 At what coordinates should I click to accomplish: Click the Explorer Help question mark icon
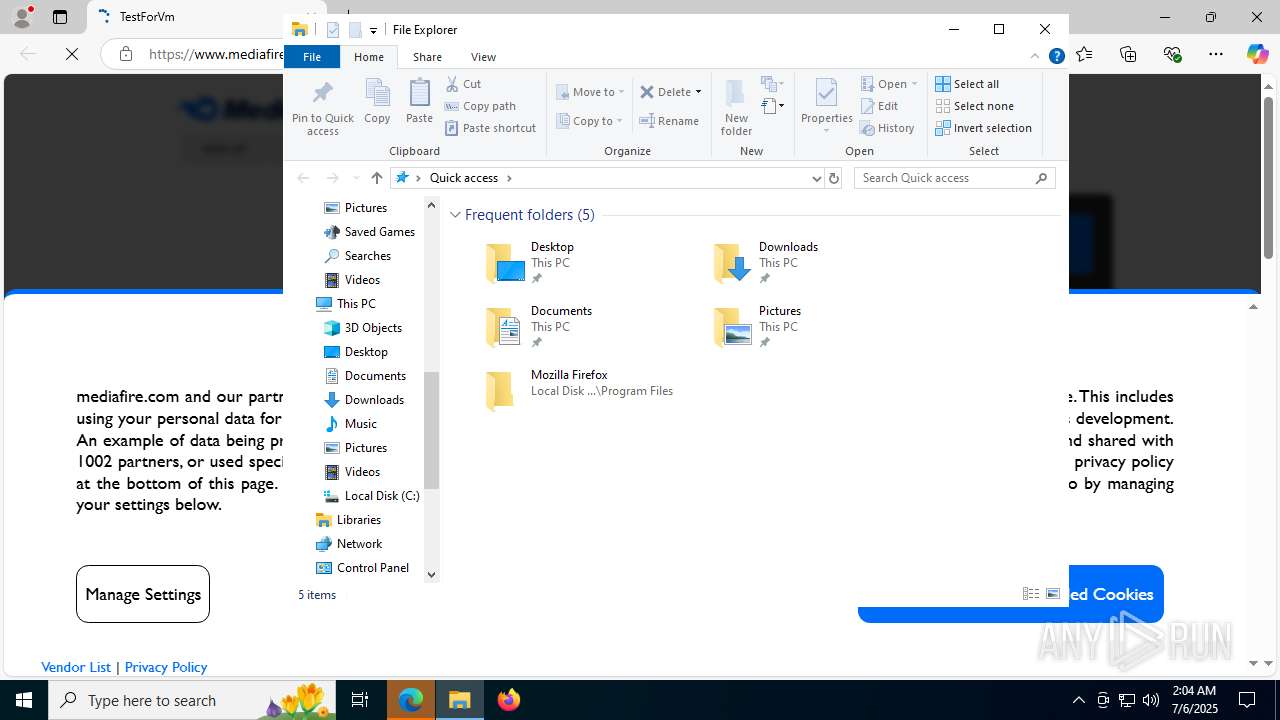click(x=1056, y=56)
